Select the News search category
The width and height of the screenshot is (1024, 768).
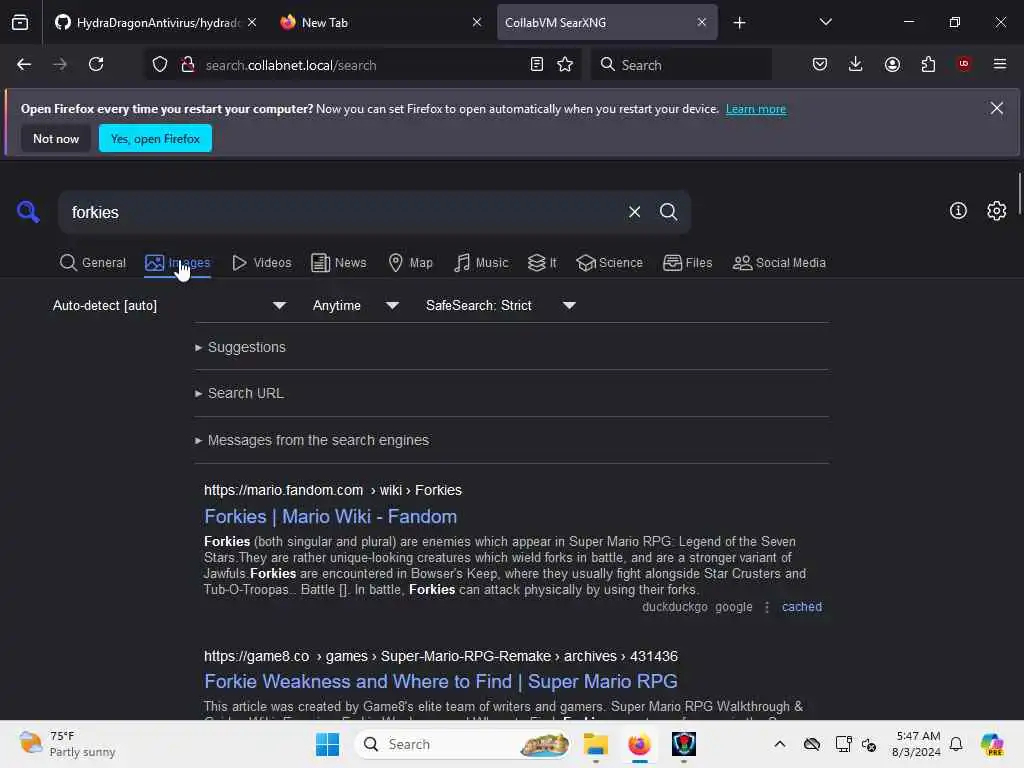339,263
